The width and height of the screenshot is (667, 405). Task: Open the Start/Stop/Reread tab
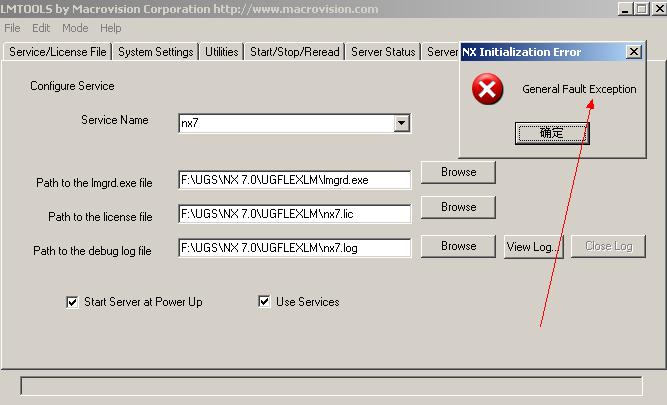point(295,52)
